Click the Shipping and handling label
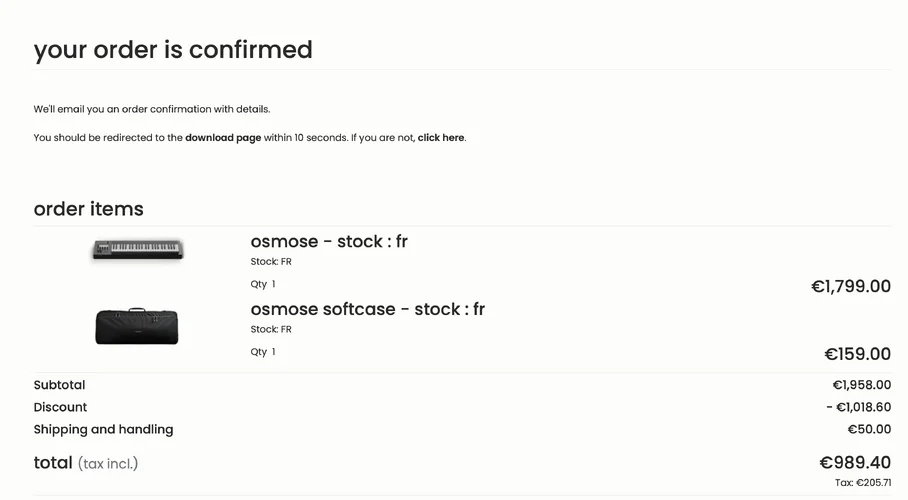The width and height of the screenshot is (908, 500). coord(103,429)
